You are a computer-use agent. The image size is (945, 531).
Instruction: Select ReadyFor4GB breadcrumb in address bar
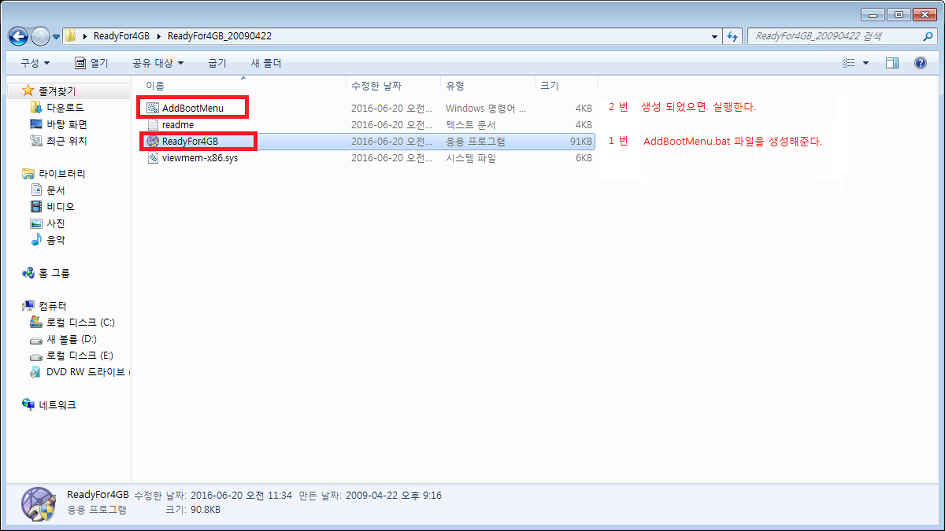pyautogui.click(x=121, y=36)
